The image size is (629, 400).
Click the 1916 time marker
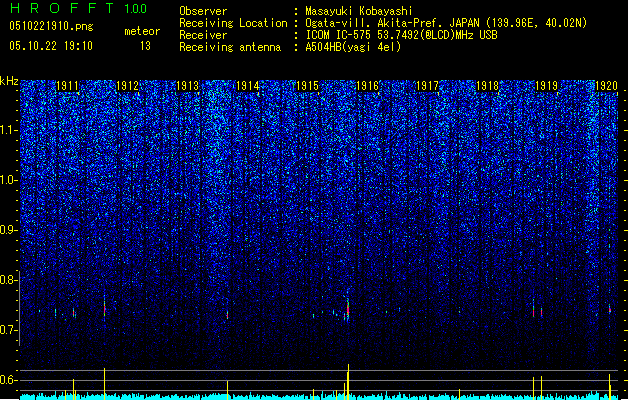[x=367, y=86]
